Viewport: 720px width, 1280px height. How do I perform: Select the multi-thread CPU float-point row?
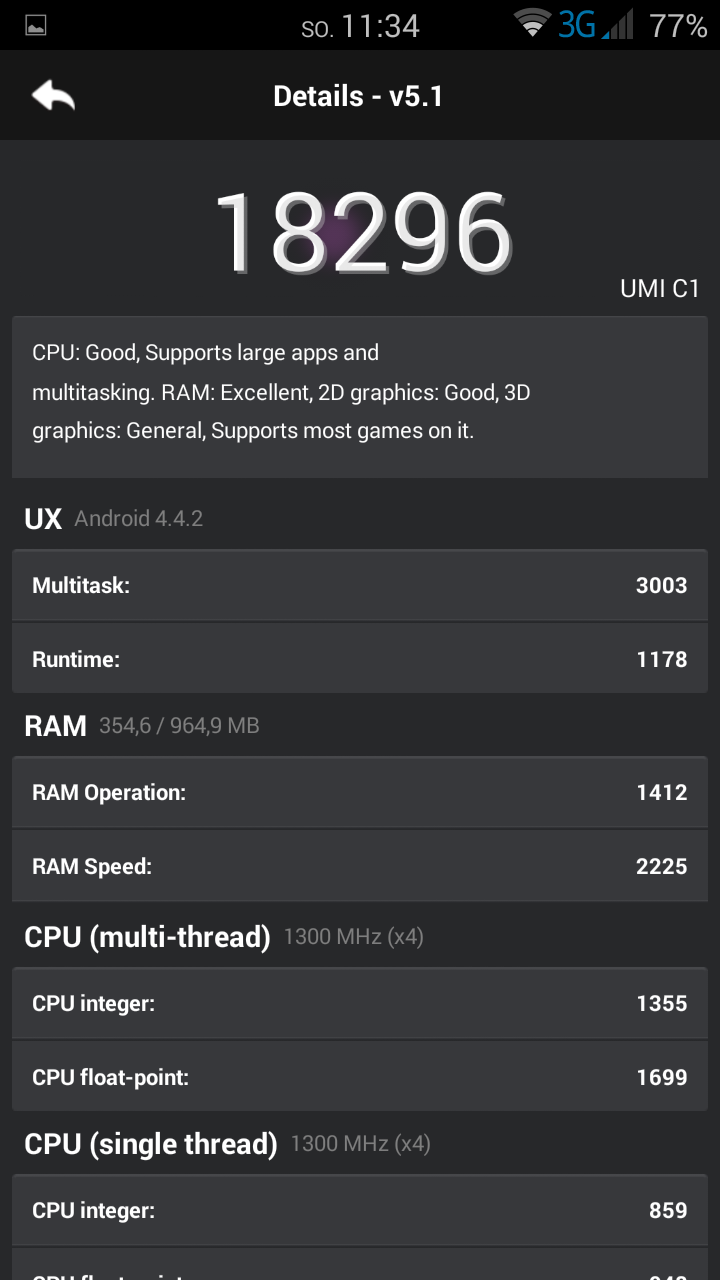tap(360, 1077)
